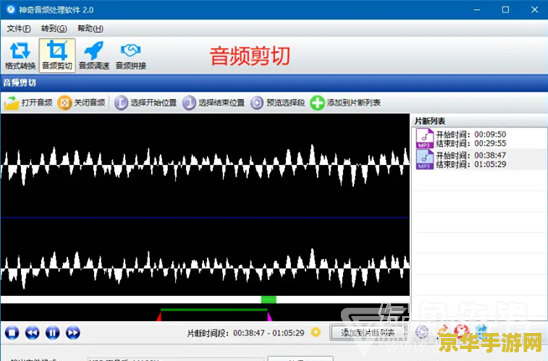Click the red start marker on timeline
Image resolution: width=548 pixels, height=361 pixels.
pyautogui.click(x=159, y=317)
